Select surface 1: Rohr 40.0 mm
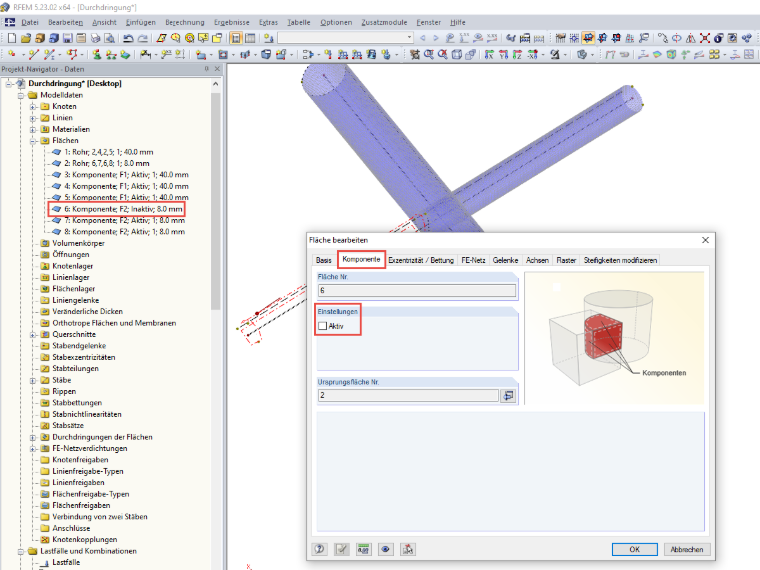 click(x=109, y=152)
